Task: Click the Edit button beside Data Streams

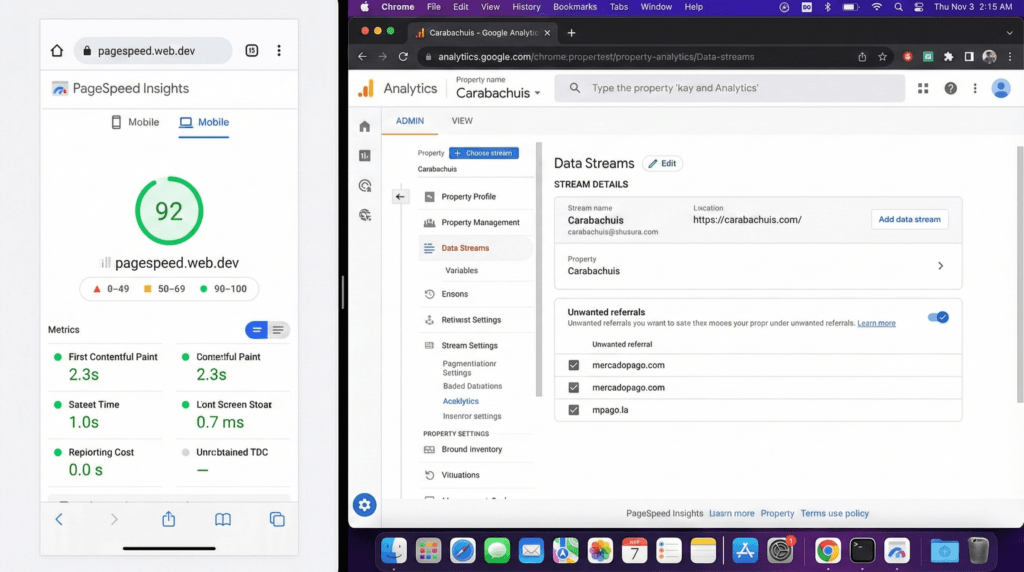Action: [662, 163]
